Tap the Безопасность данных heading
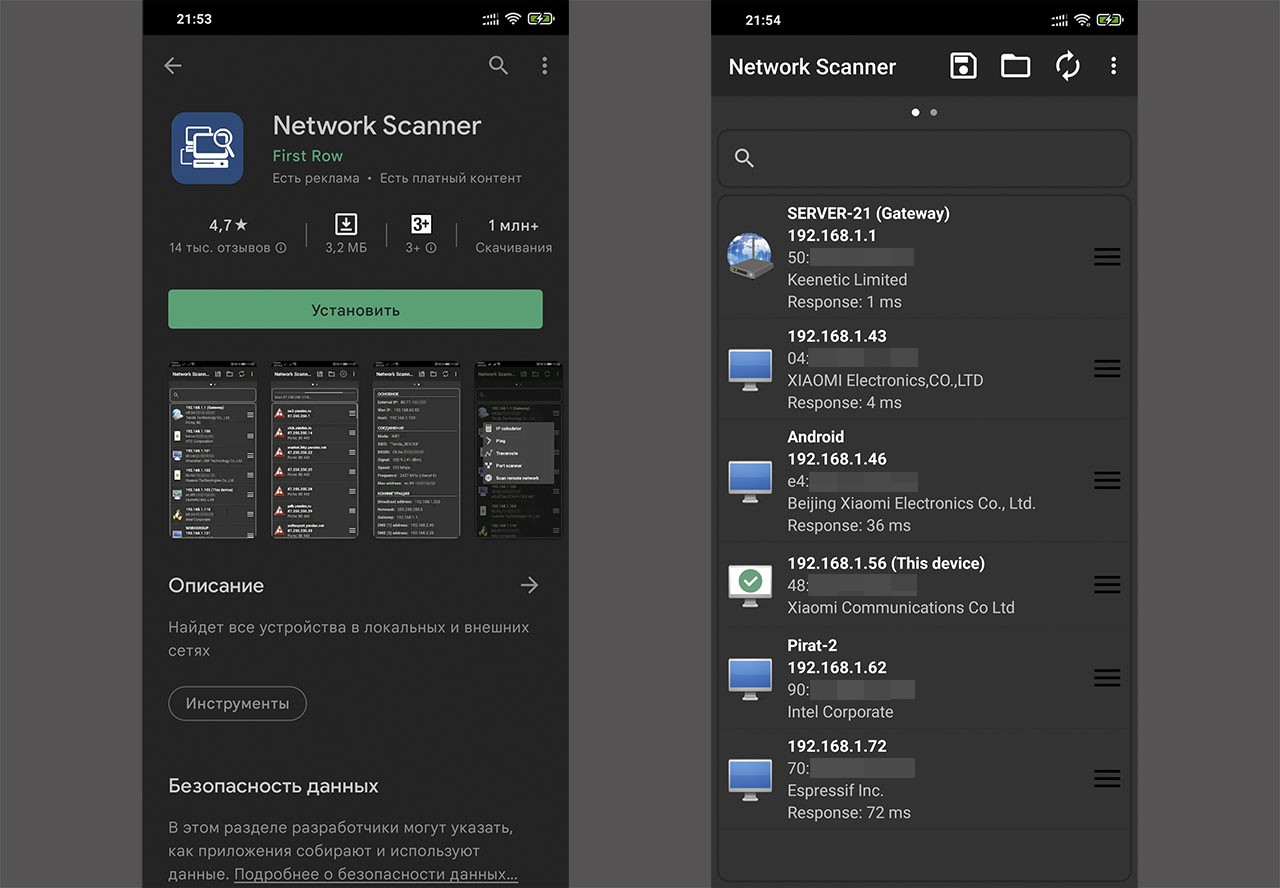This screenshot has width=1280, height=888. pyautogui.click(x=273, y=786)
